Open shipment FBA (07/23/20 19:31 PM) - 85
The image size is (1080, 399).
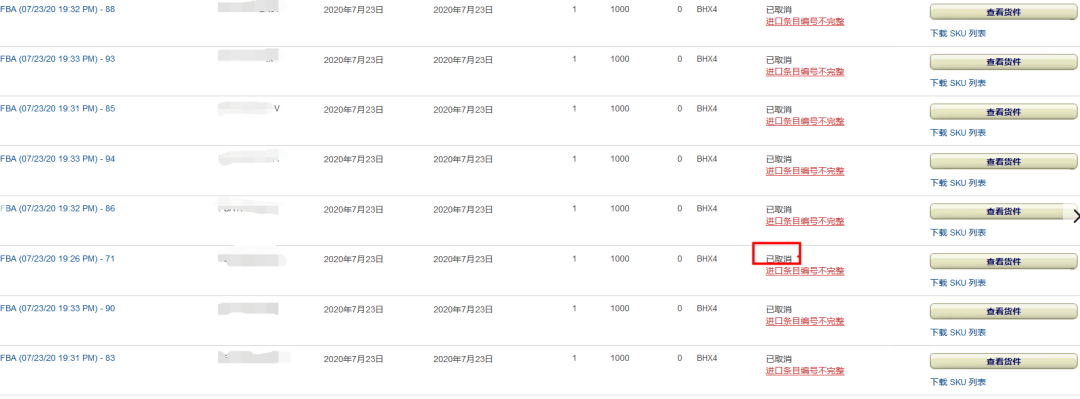57,108
